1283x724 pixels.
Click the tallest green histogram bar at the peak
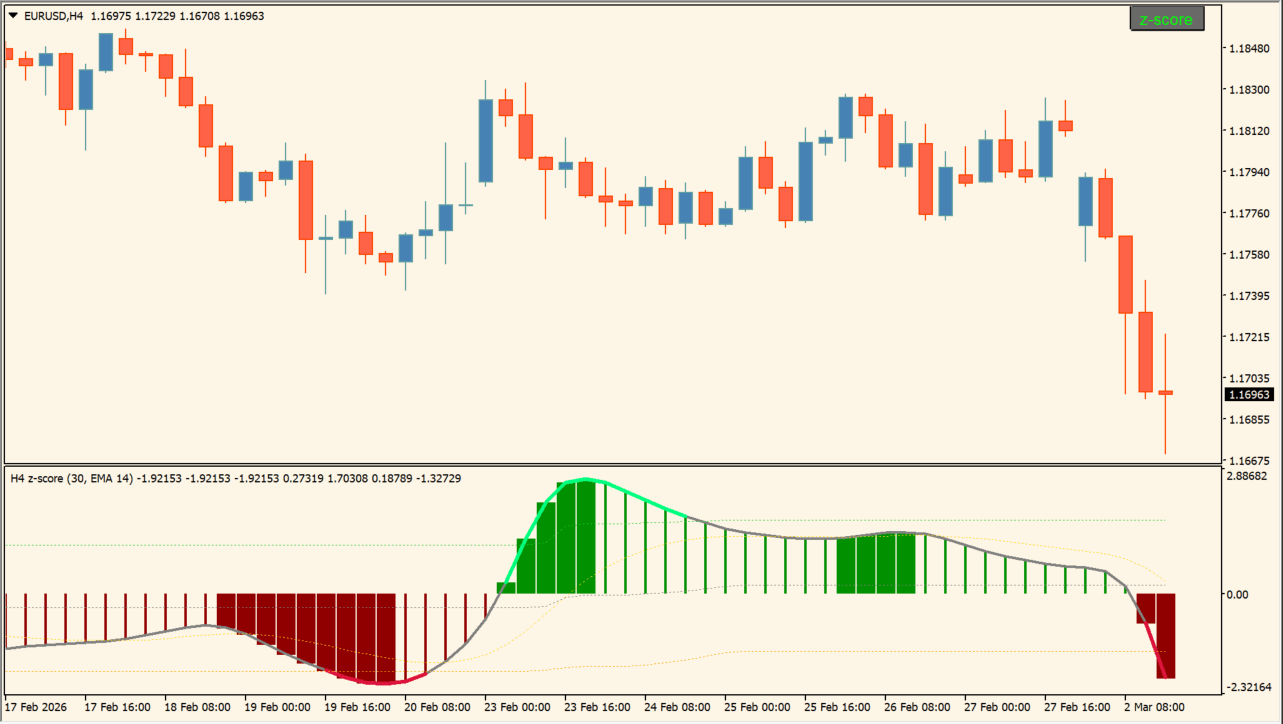[x=586, y=538]
